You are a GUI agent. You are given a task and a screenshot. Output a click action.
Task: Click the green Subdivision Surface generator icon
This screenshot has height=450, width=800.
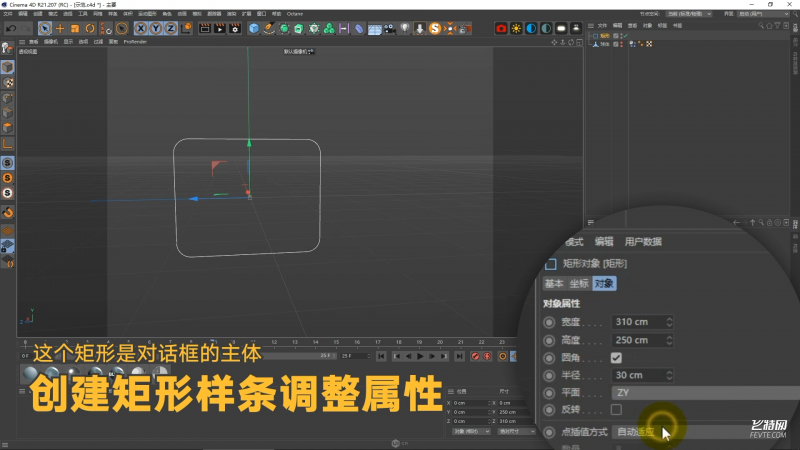coord(284,29)
